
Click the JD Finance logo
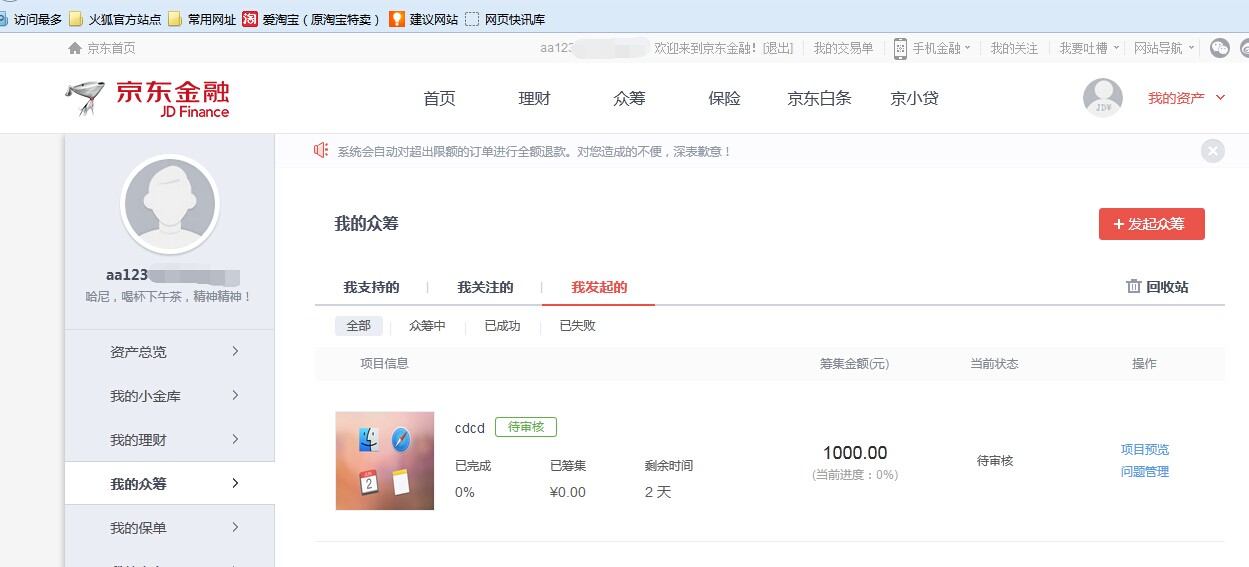(147, 98)
